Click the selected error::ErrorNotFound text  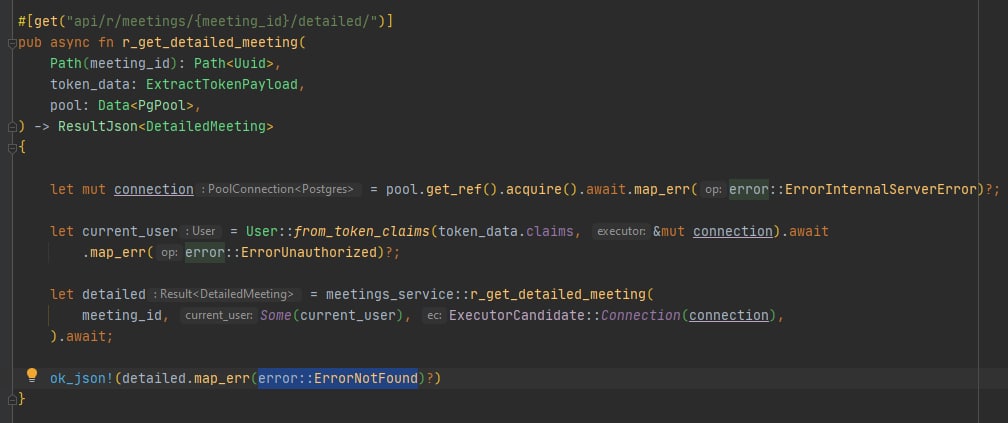coord(338,379)
